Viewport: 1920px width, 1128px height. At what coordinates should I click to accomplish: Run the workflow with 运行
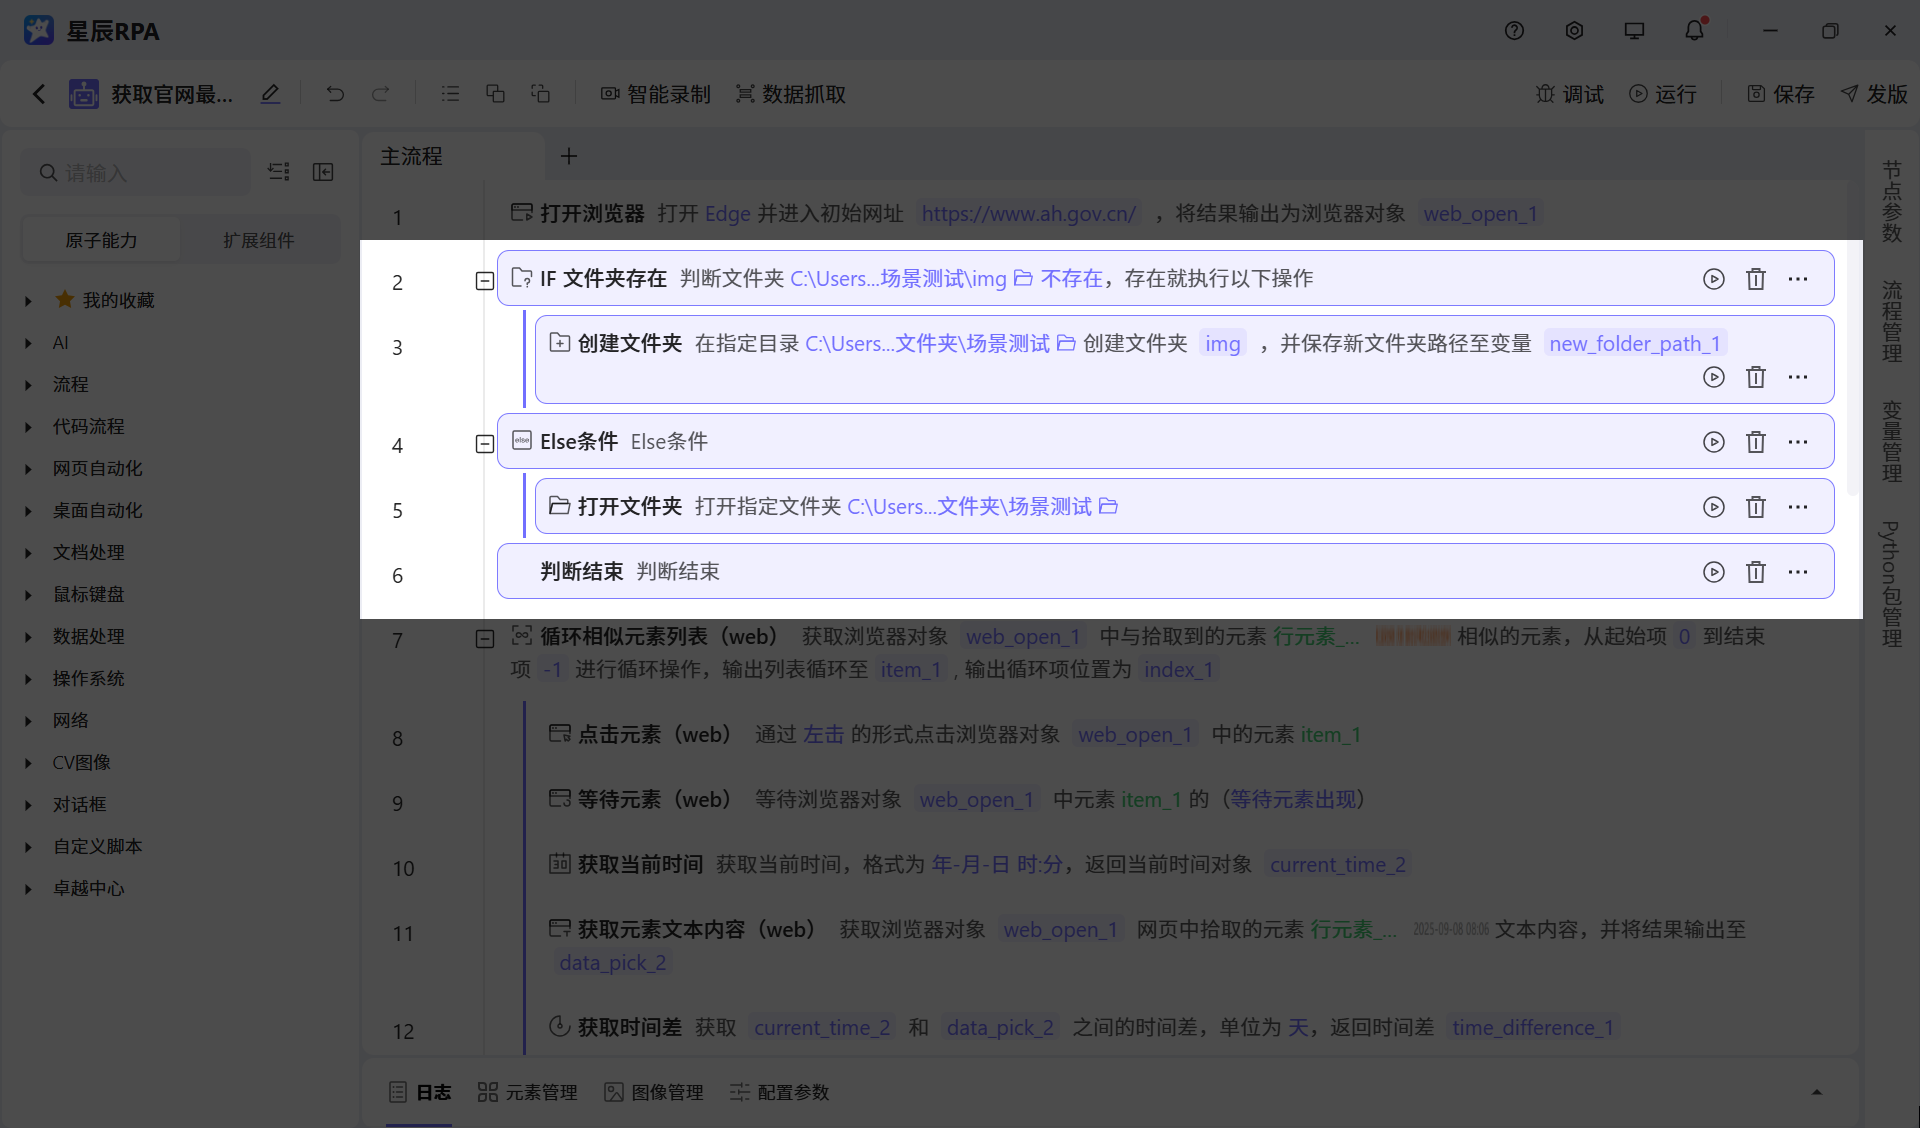click(x=1662, y=93)
